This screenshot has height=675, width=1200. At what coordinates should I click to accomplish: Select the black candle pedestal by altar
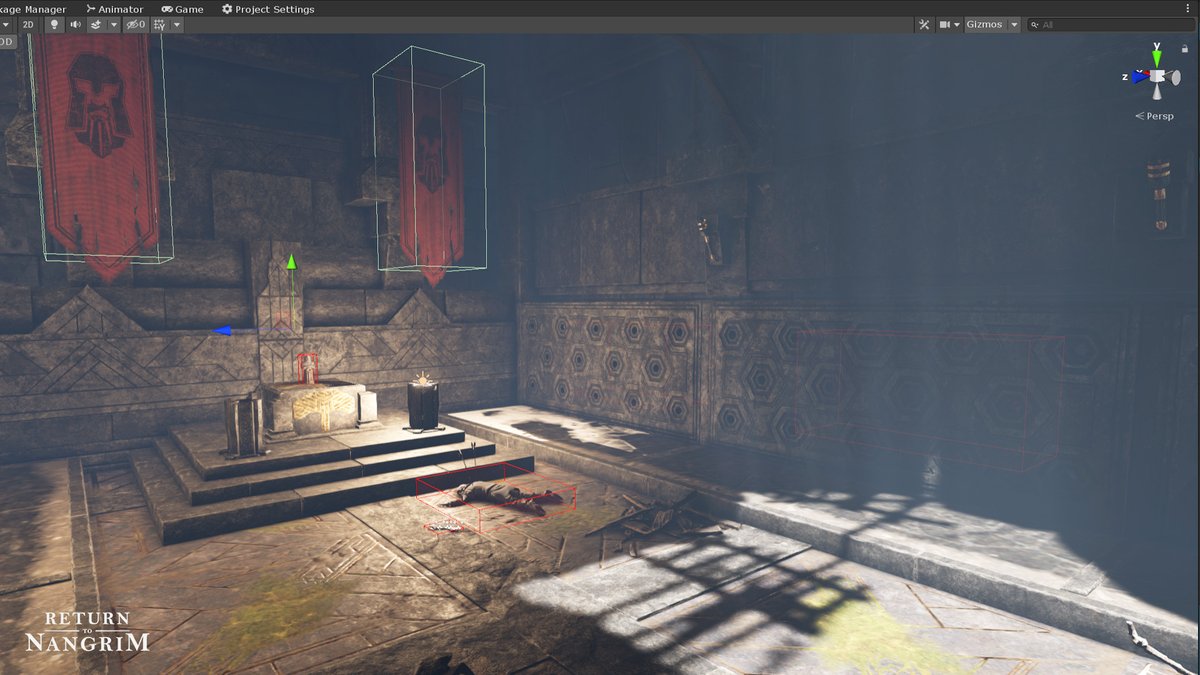tap(424, 405)
